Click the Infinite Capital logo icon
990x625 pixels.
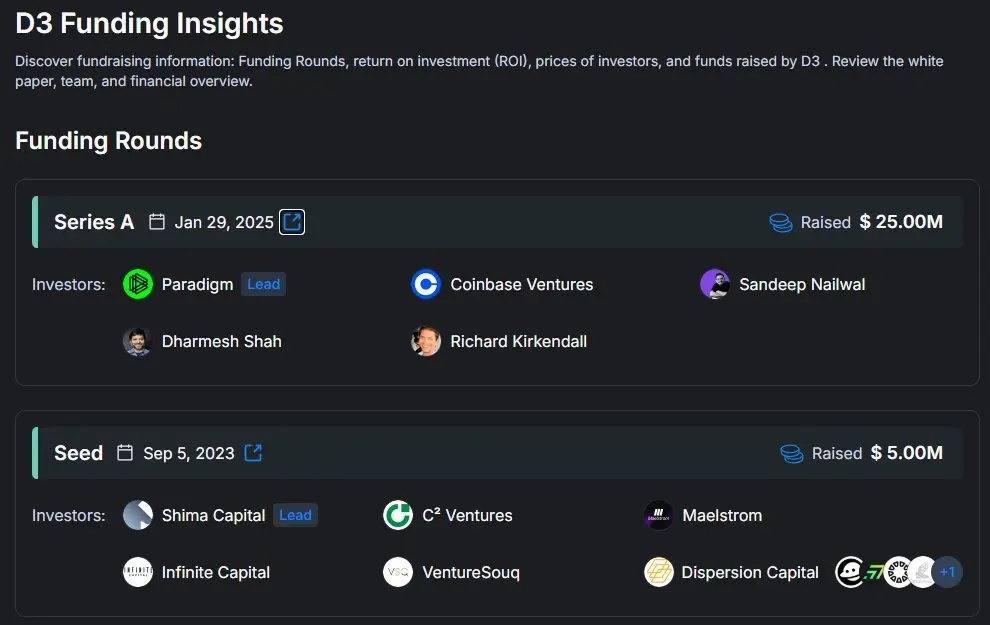coord(138,572)
